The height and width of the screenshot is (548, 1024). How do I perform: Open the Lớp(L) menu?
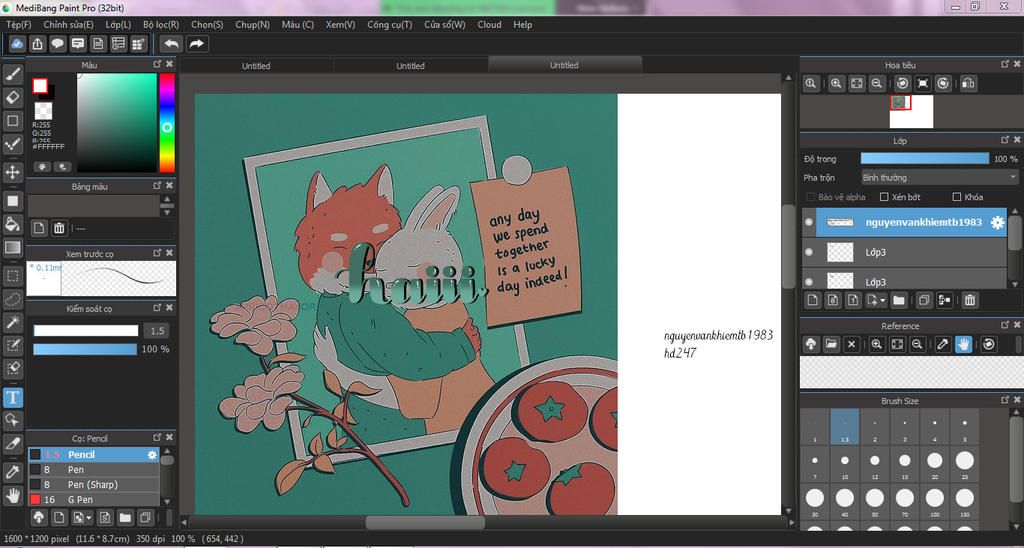pos(118,24)
